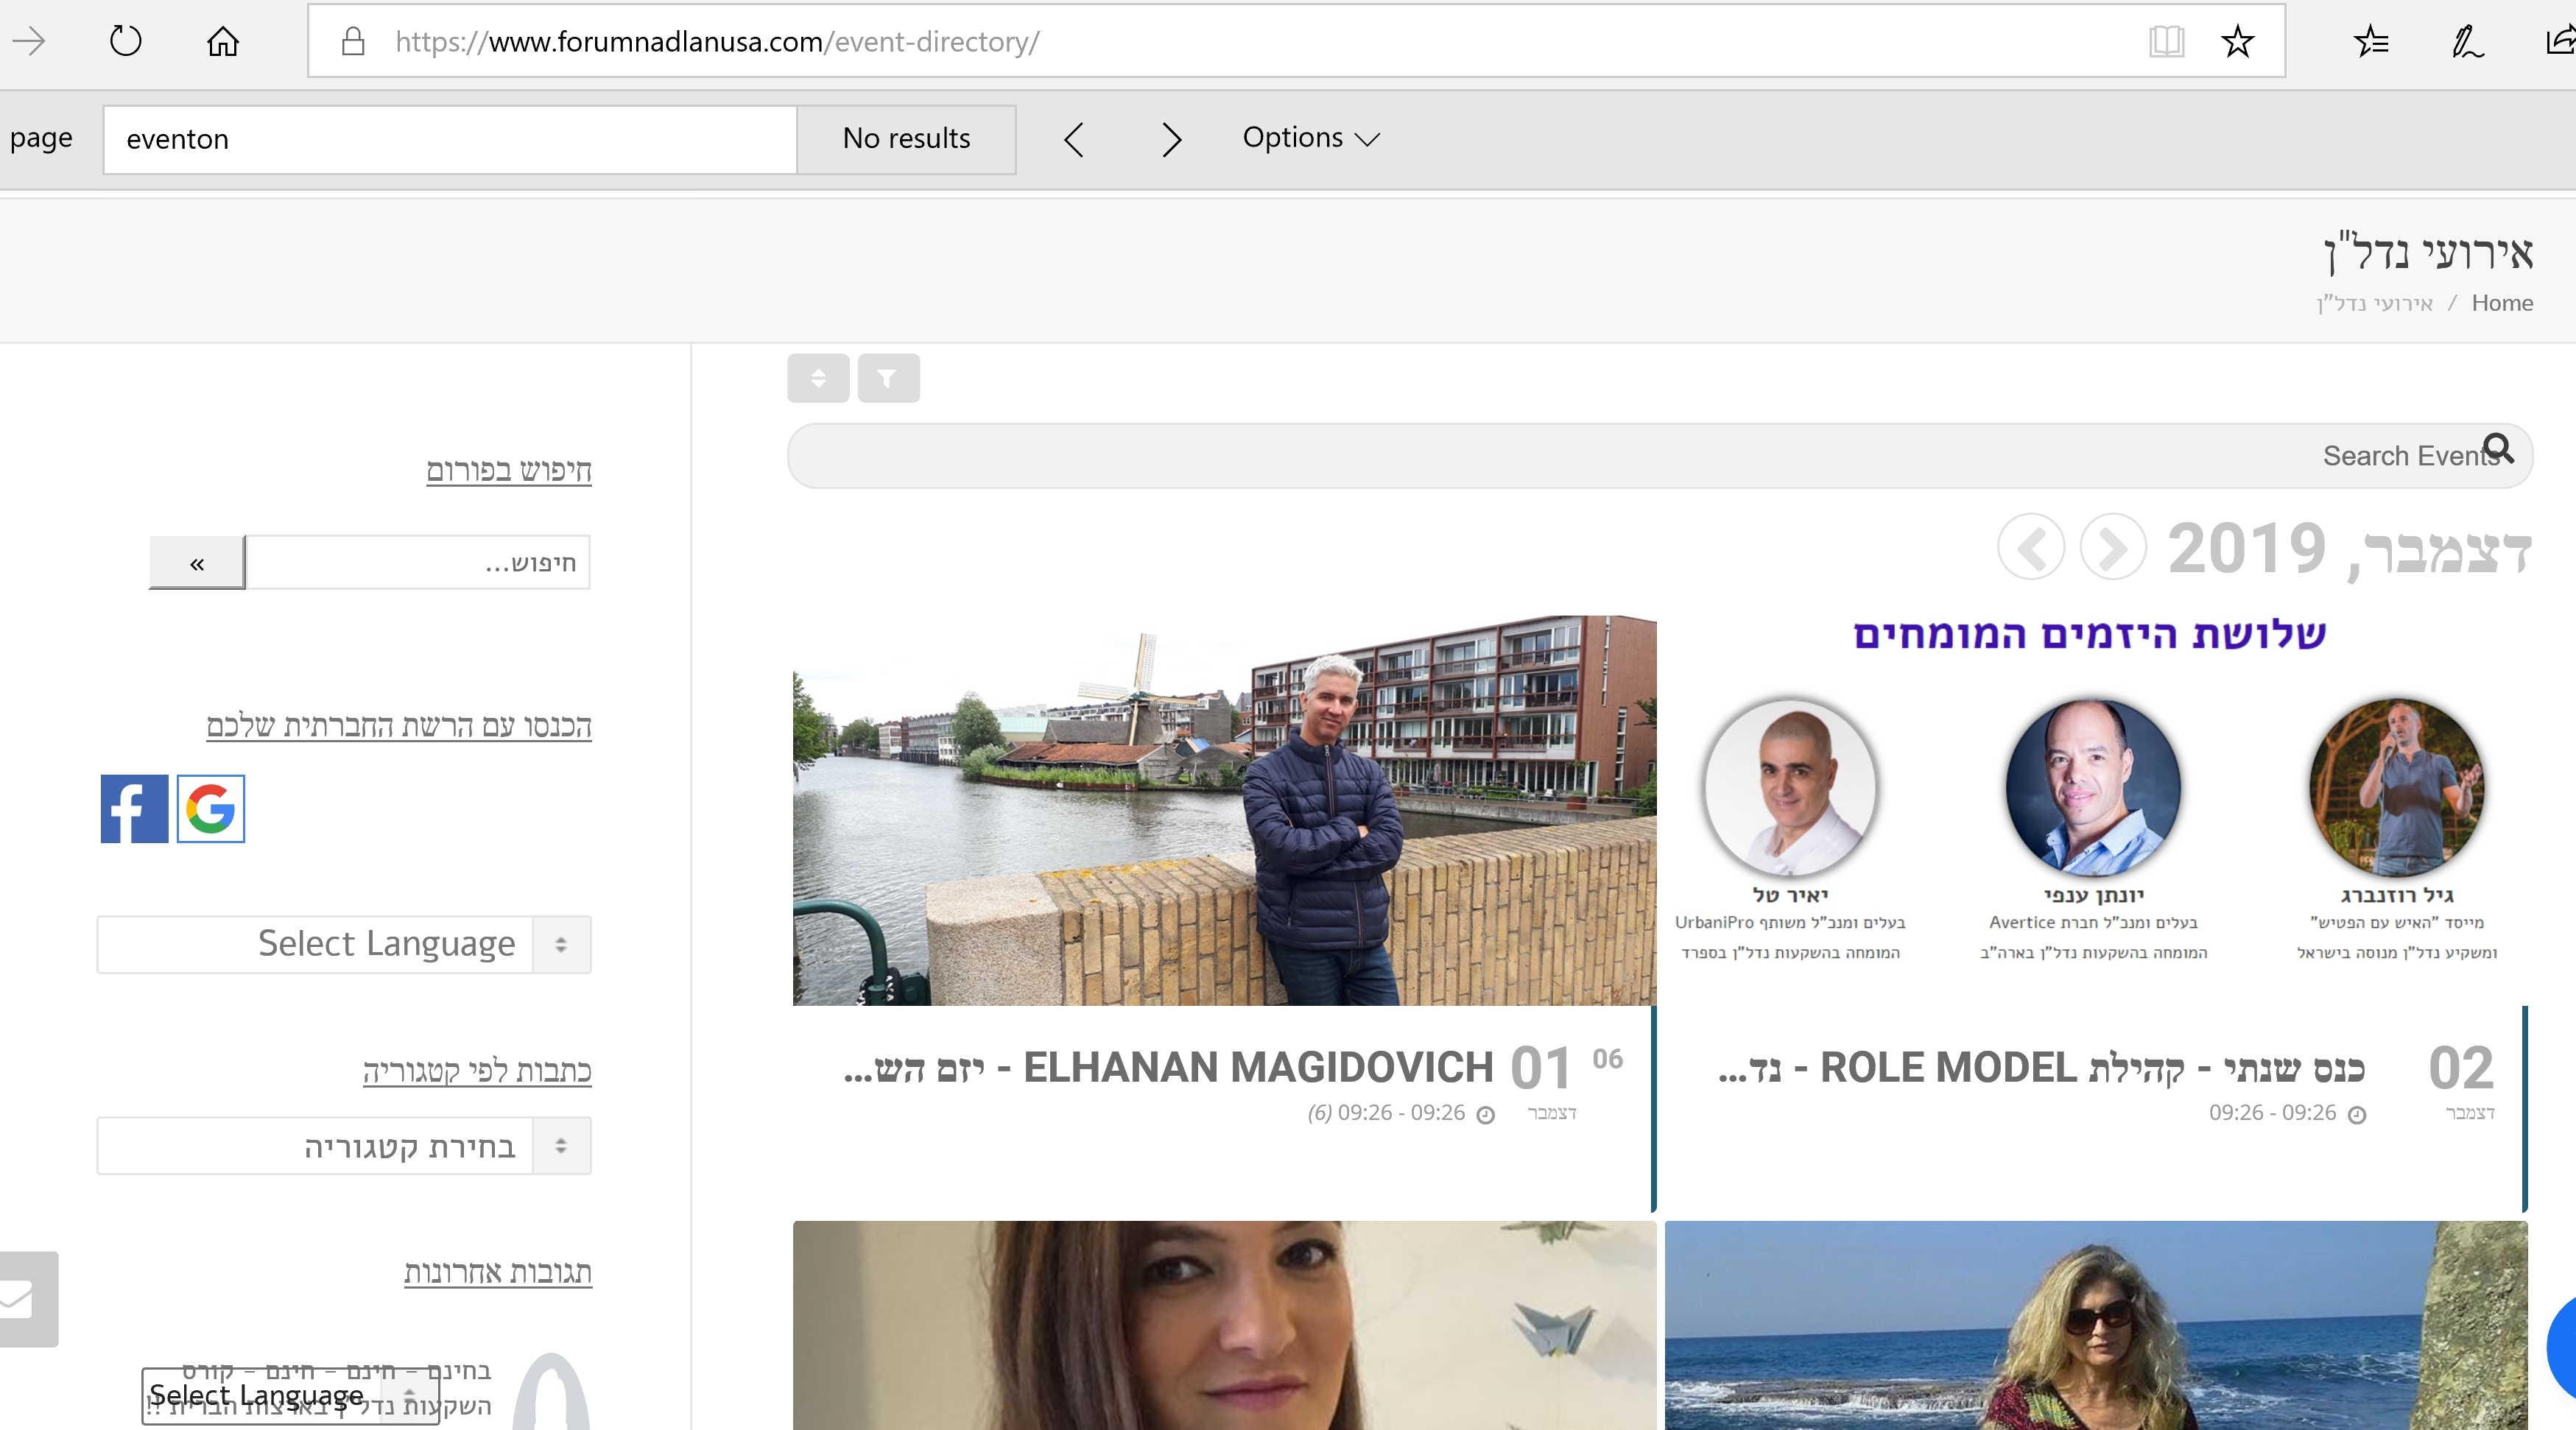Expand find-on-page Options dropdown
The height and width of the screenshot is (1430, 2576).
point(1310,138)
